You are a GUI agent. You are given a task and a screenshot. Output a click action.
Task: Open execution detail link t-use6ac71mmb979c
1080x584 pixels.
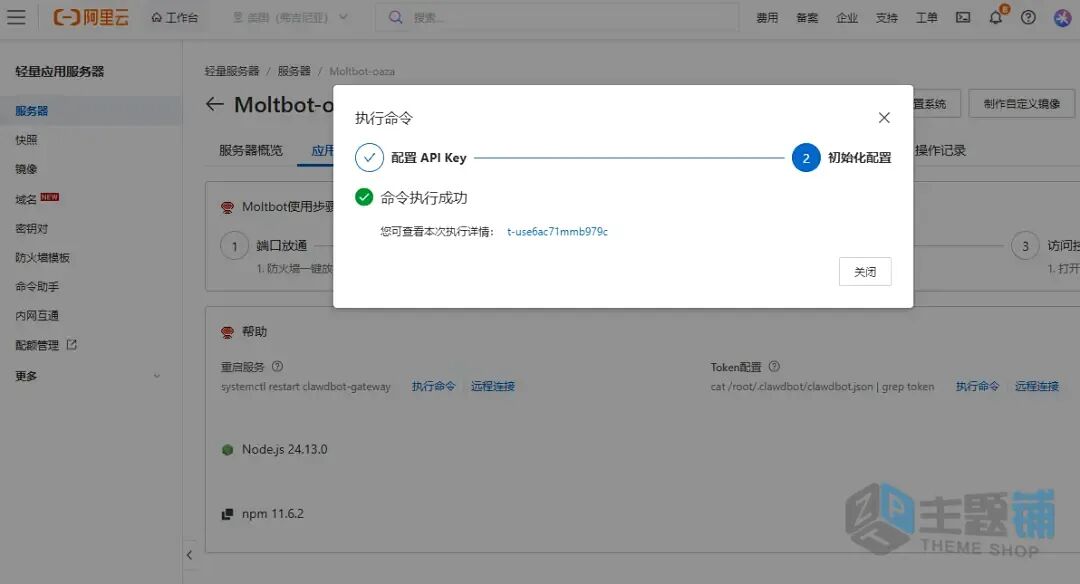[557, 231]
